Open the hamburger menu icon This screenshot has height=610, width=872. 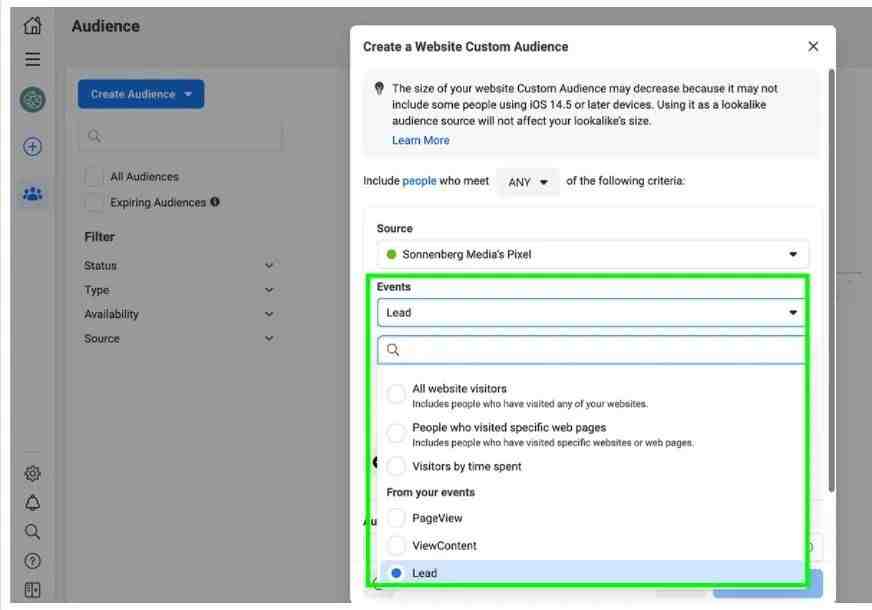tap(32, 59)
